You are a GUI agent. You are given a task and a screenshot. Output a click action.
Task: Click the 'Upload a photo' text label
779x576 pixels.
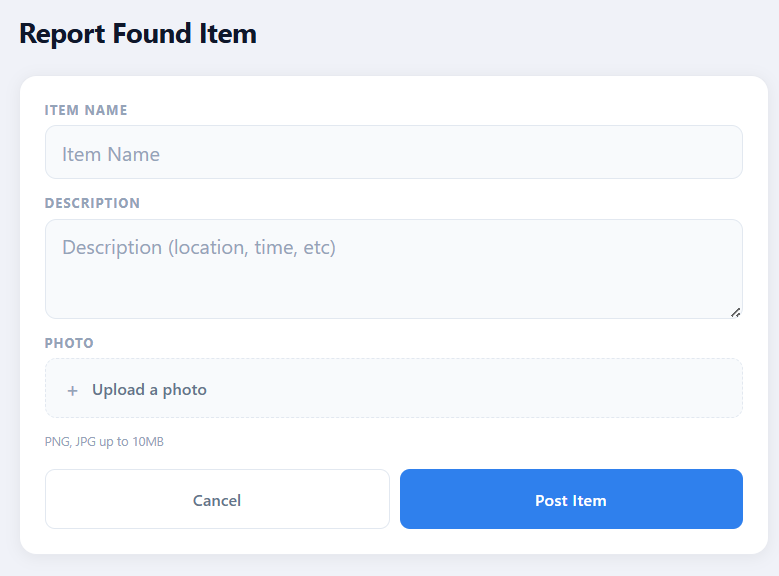point(149,390)
